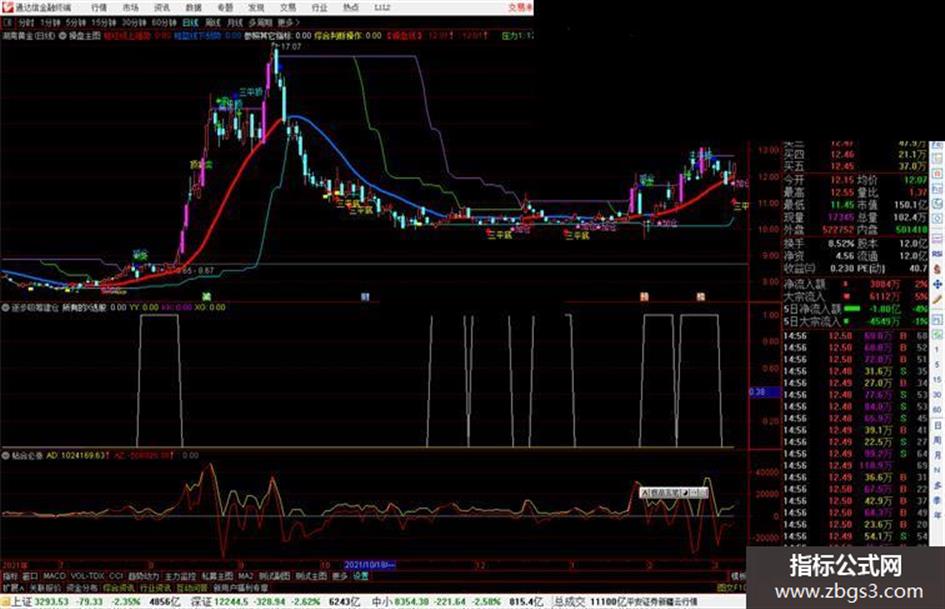Click the blue info marker under the main chart
Screen dimensions: 945x609
(x=365, y=296)
